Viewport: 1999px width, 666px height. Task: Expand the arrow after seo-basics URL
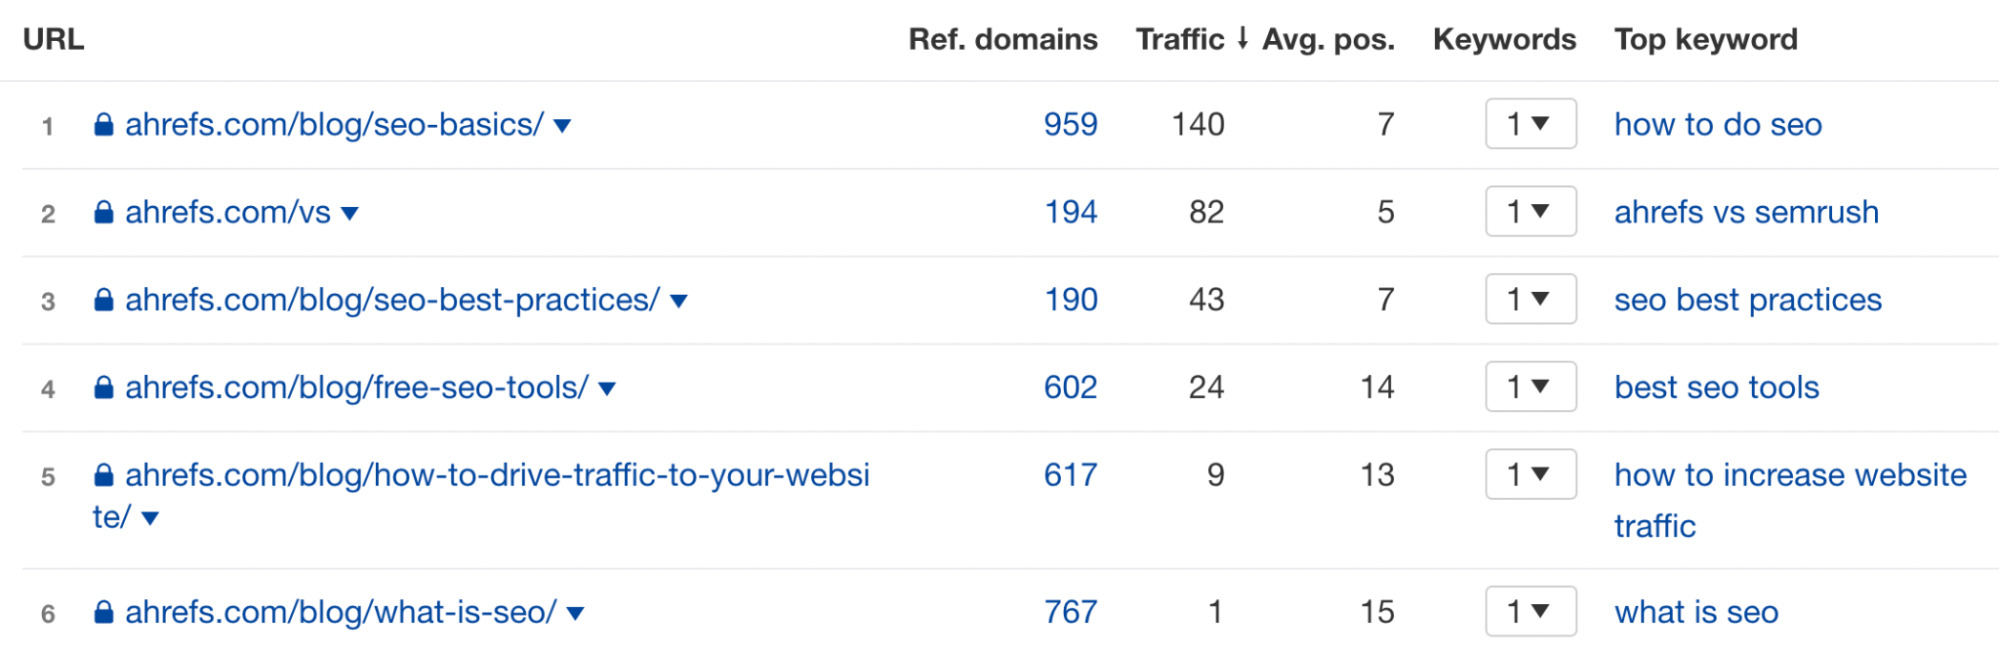563,126
